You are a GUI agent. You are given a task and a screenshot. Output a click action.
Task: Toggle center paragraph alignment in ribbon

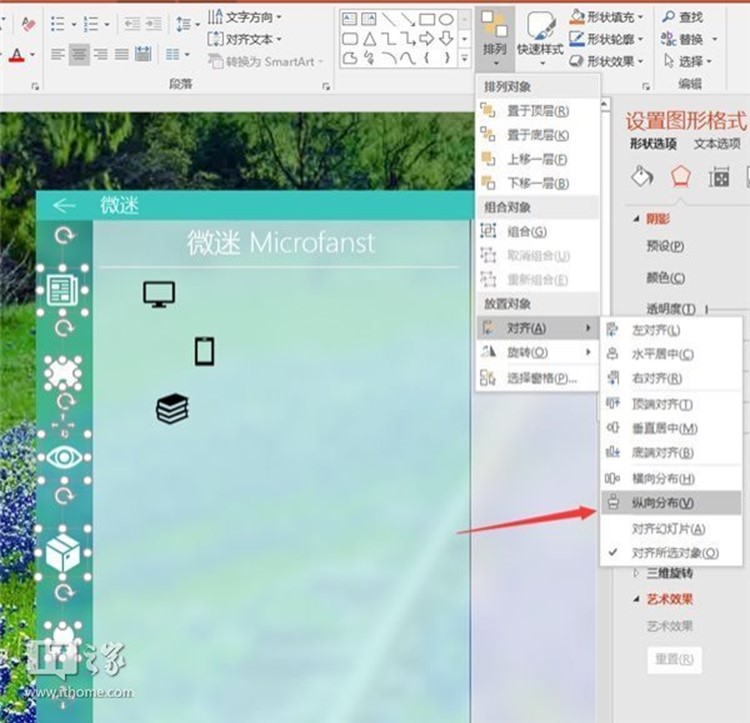coord(79,54)
